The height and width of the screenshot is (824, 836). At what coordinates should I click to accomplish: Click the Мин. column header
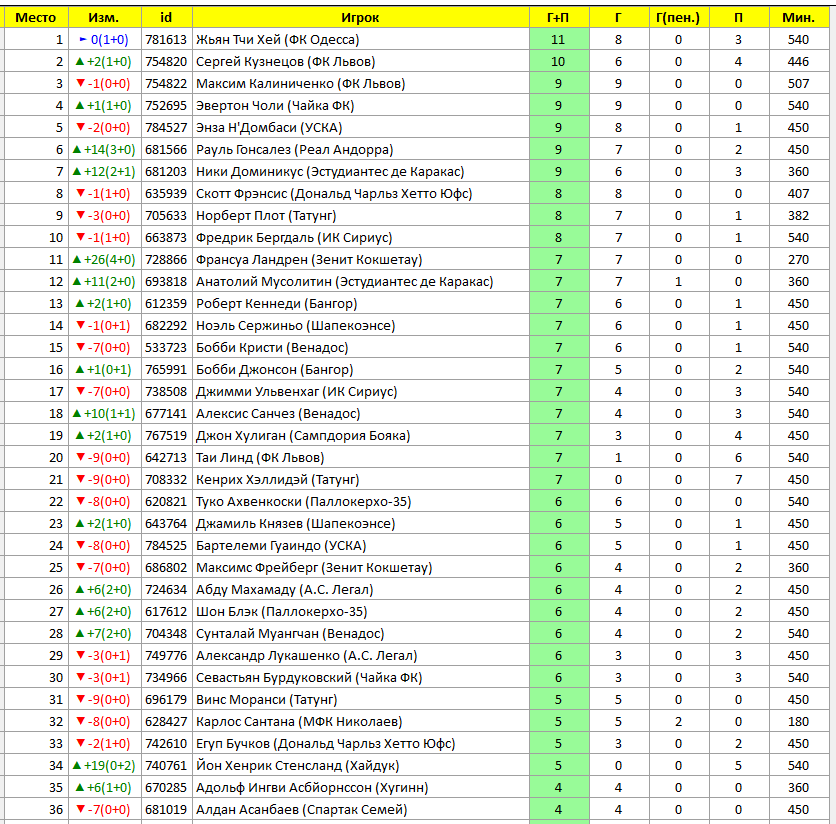coord(798,18)
